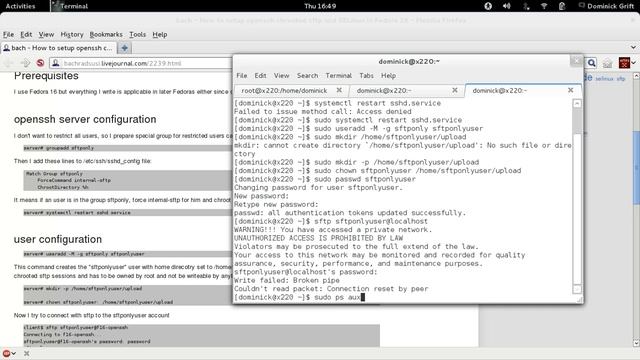Close the add-on bar with X icon

coord(27,353)
